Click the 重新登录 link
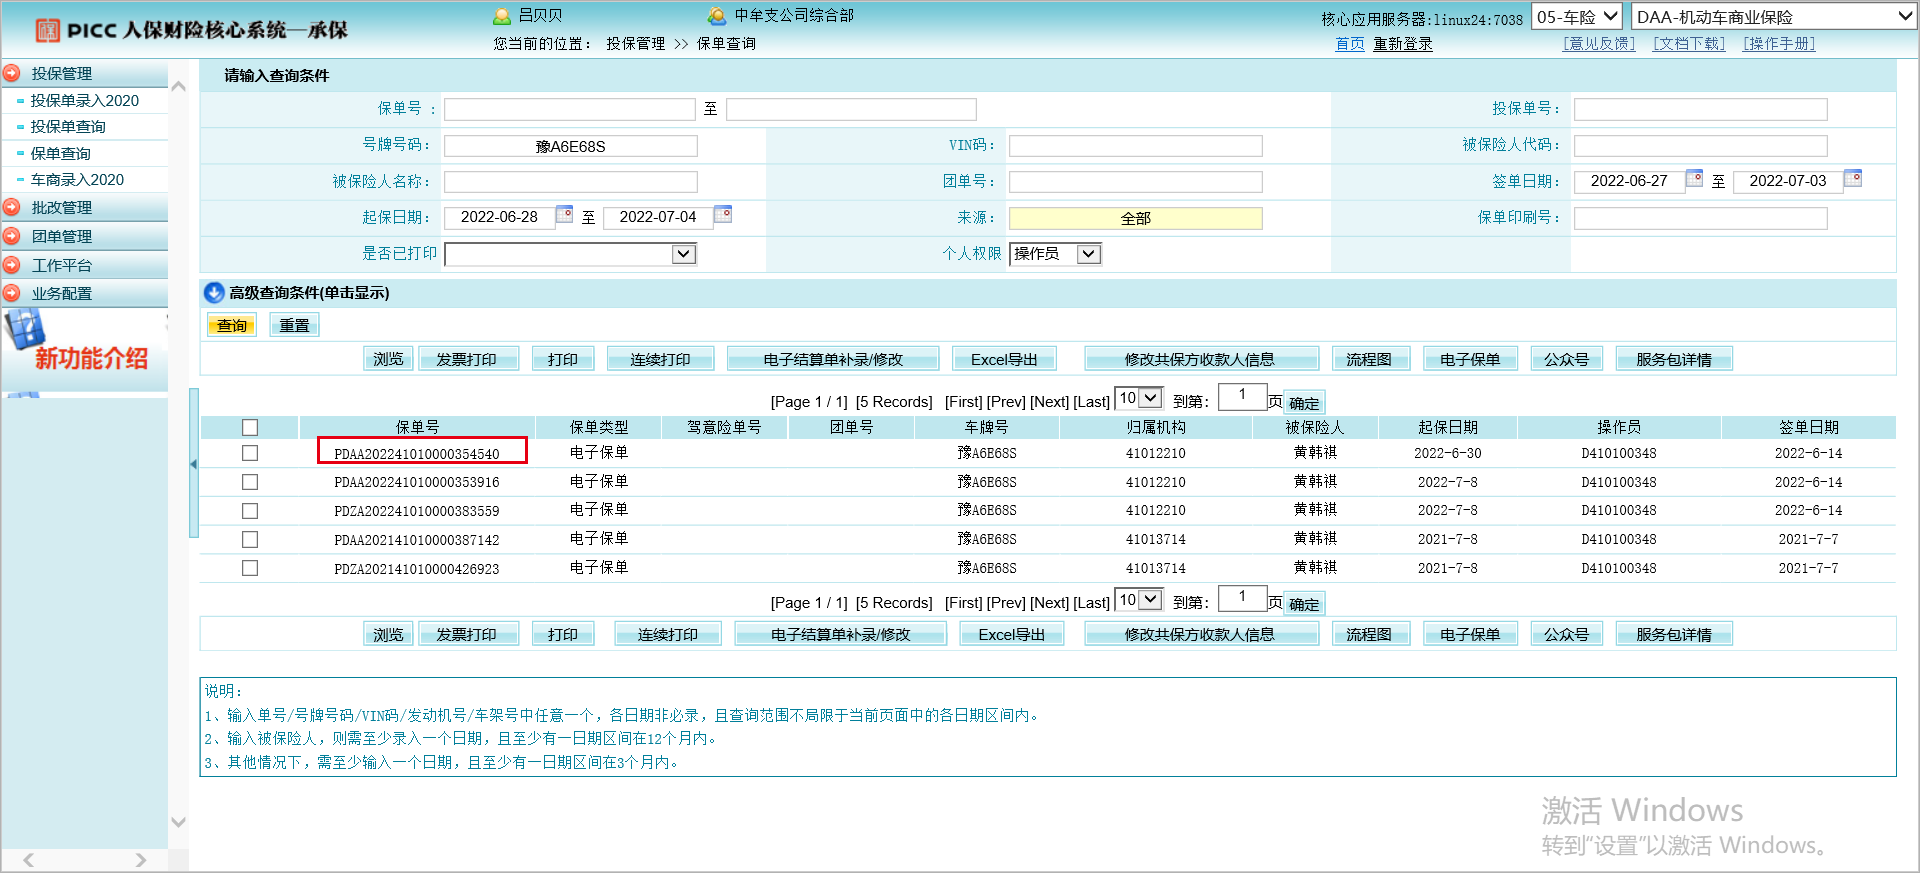The image size is (1920, 873). point(1402,44)
